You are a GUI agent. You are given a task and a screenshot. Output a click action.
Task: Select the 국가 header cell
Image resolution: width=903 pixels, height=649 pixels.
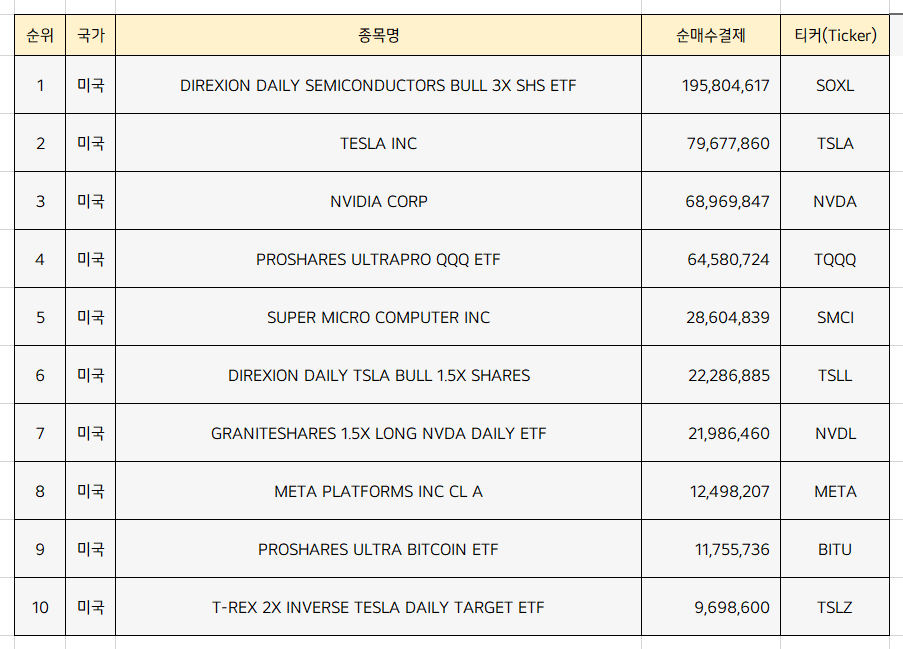click(90, 35)
